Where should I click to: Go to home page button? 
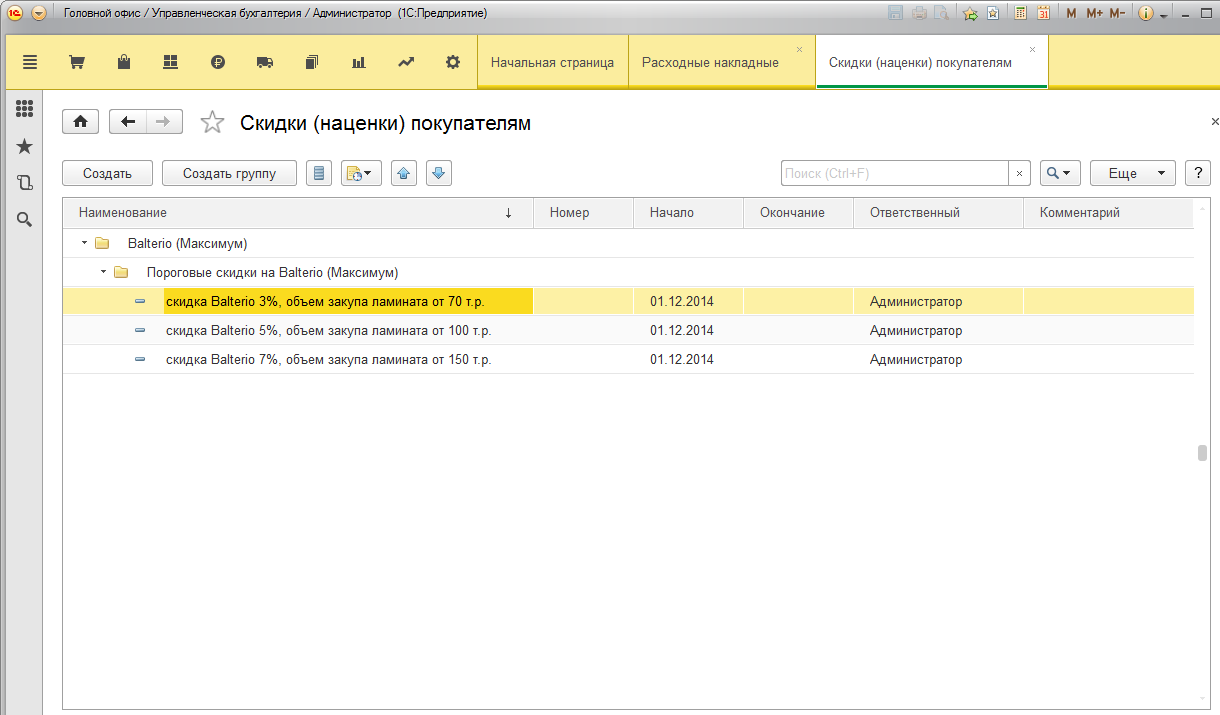[x=80, y=122]
